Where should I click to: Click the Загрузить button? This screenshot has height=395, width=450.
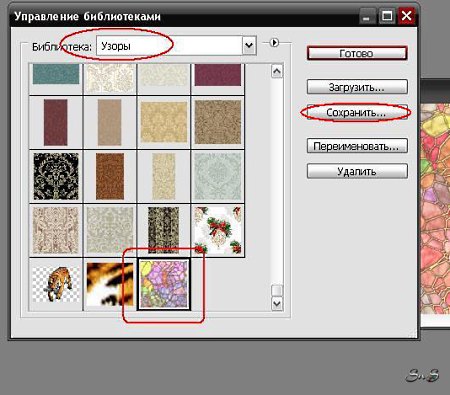[x=357, y=87]
